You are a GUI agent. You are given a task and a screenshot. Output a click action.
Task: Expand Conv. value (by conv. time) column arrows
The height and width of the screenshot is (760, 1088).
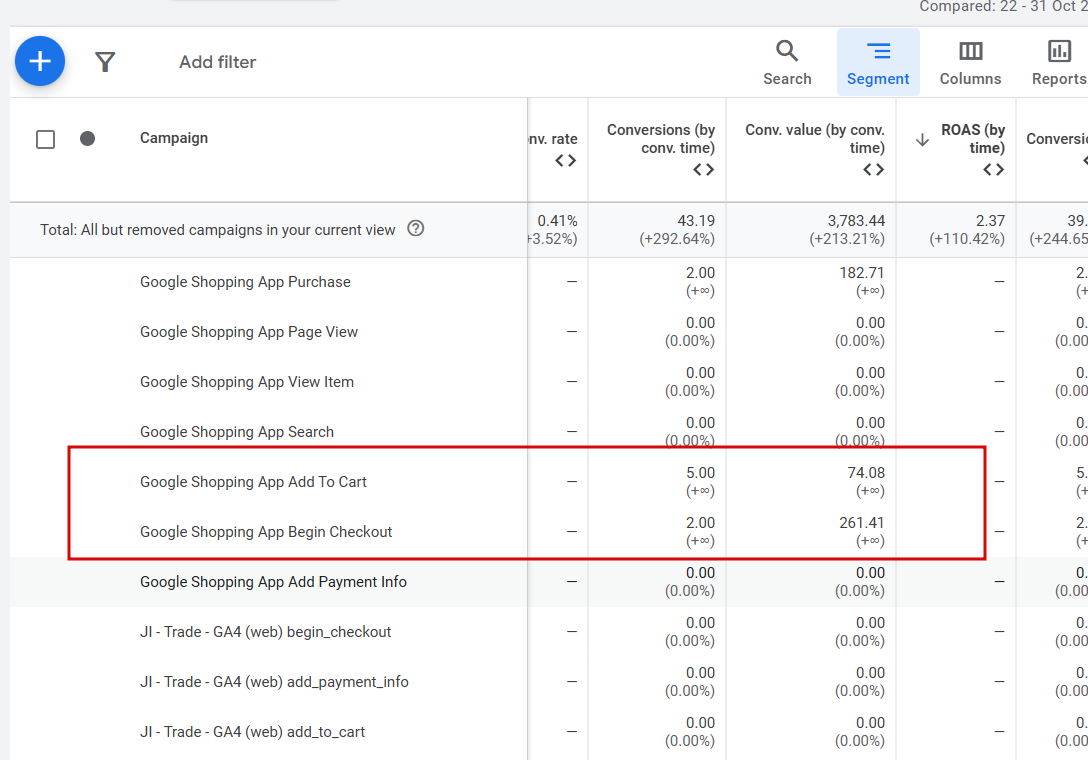[x=874, y=170]
